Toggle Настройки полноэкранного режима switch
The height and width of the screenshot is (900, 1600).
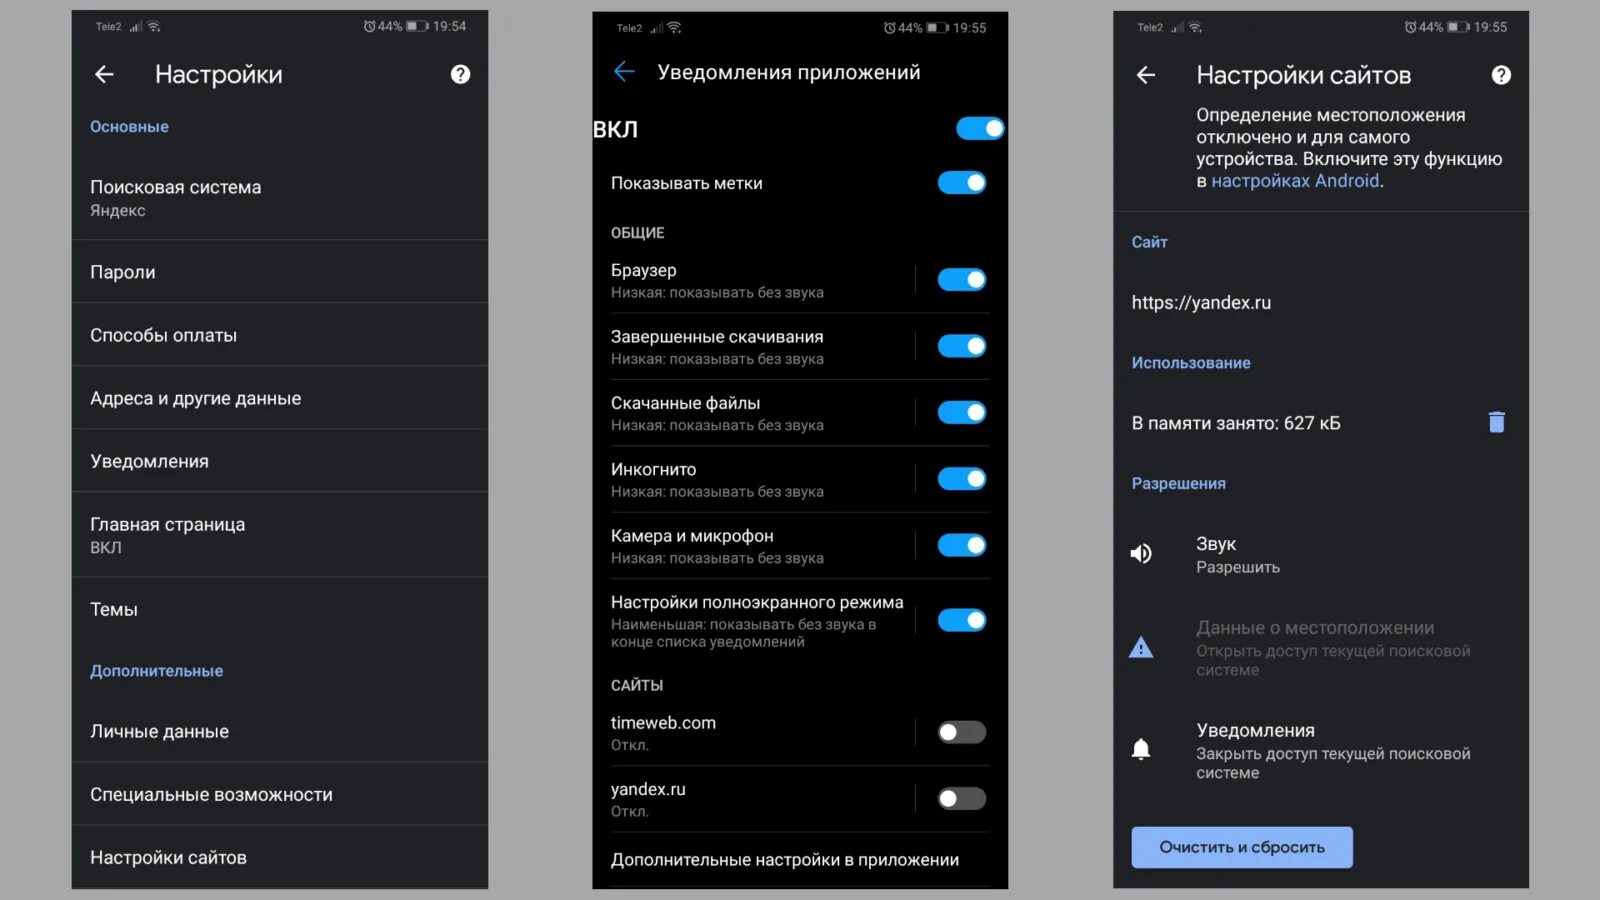pos(962,620)
